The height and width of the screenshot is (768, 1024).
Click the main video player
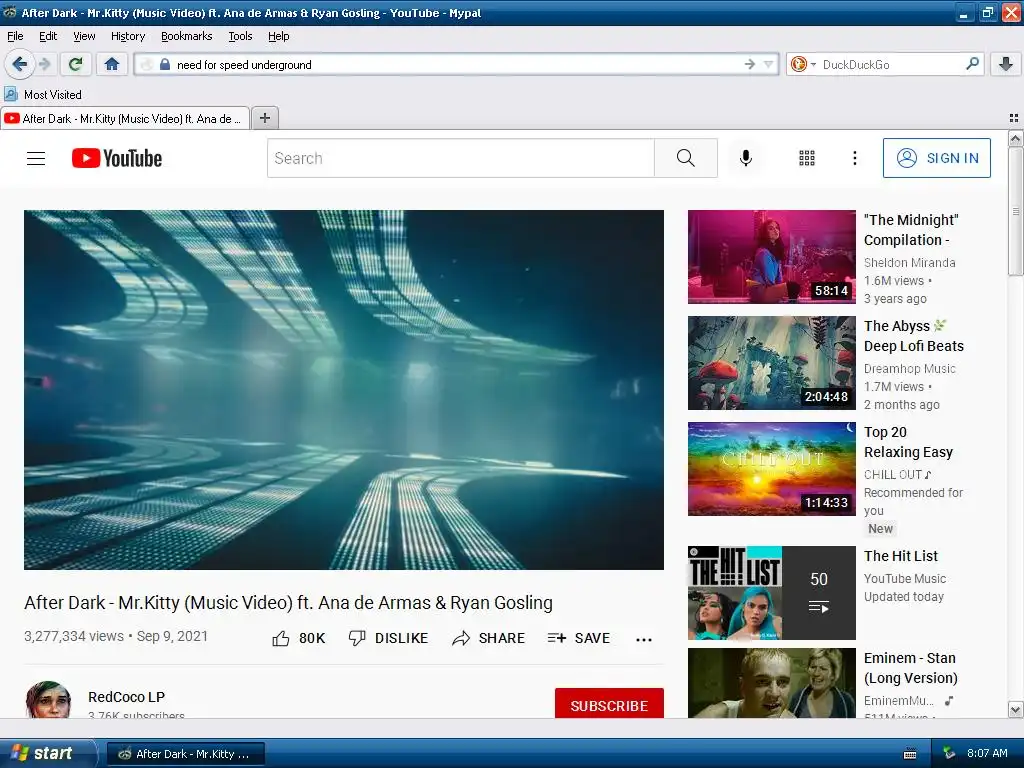(x=344, y=390)
